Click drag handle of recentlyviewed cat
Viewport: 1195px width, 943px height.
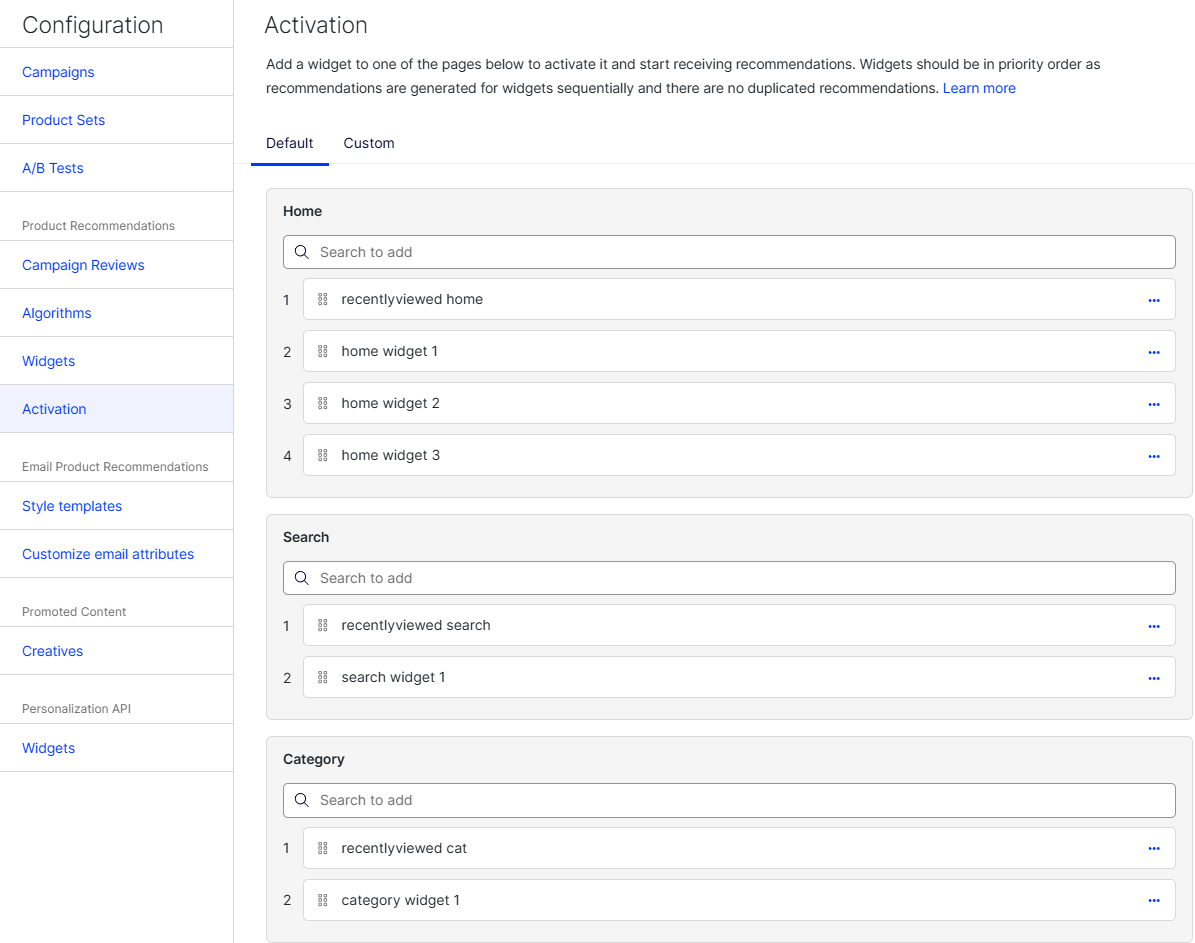point(323,848)
